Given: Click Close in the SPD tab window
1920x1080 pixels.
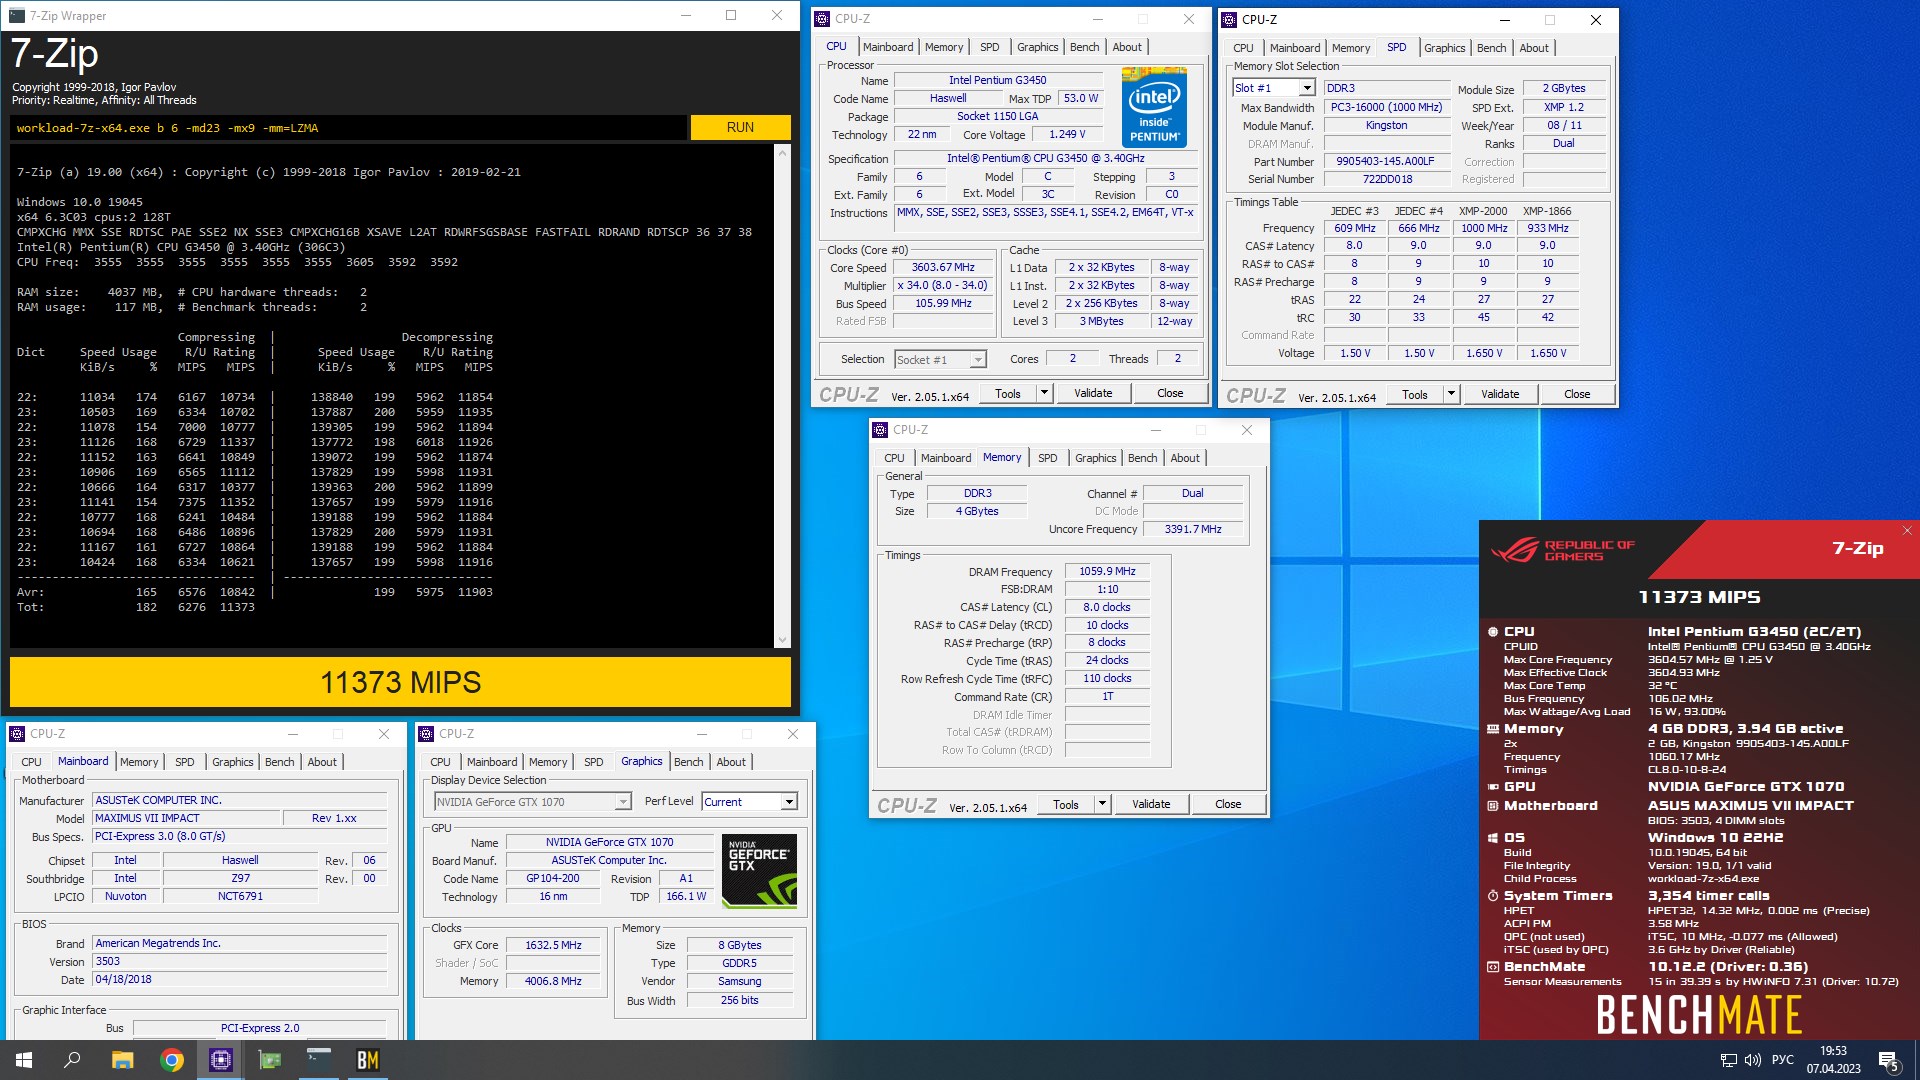Looking at the screenshot, I should point(1577,394).
